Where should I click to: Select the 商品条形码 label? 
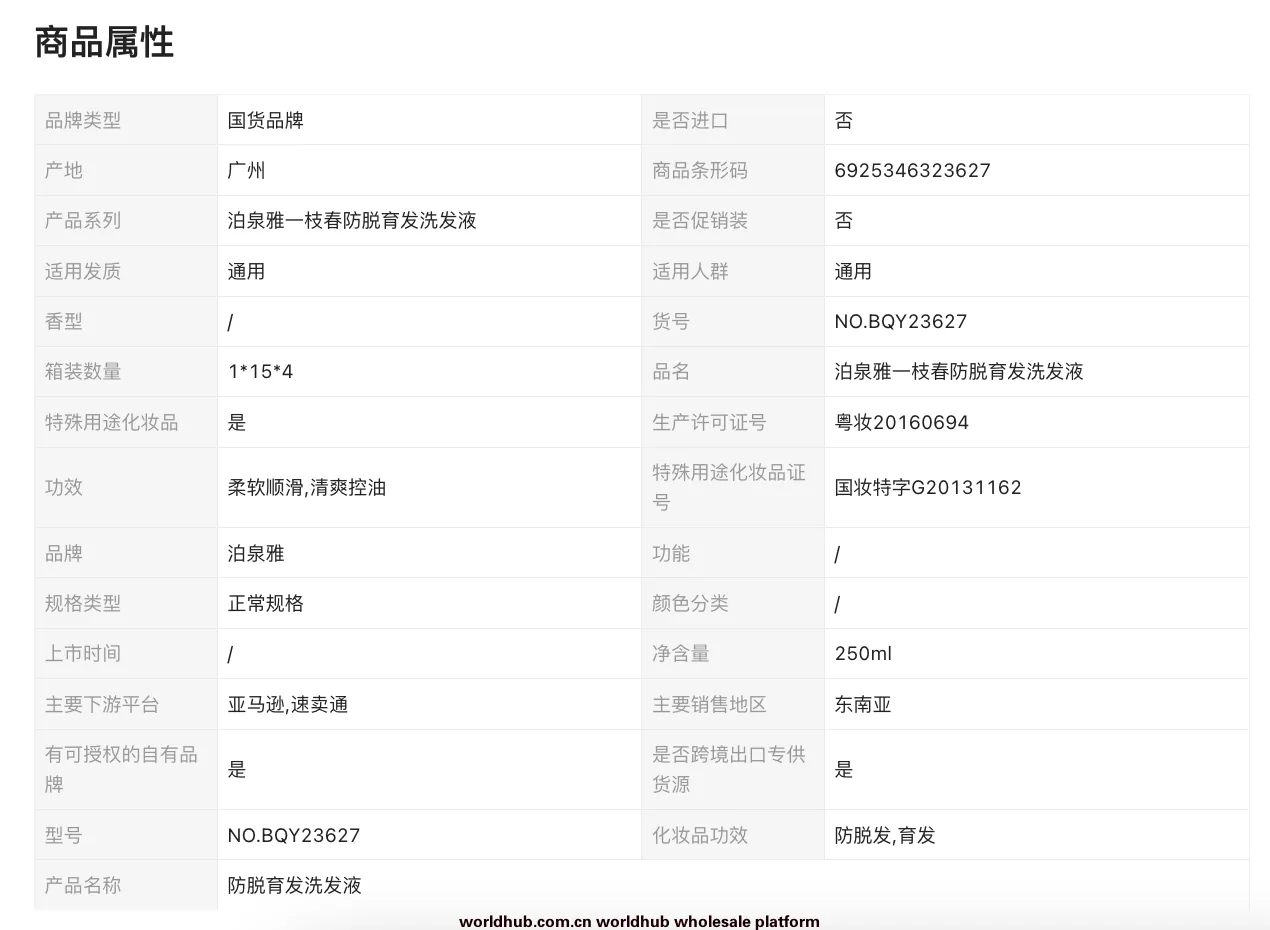click(x=700, y=170)
